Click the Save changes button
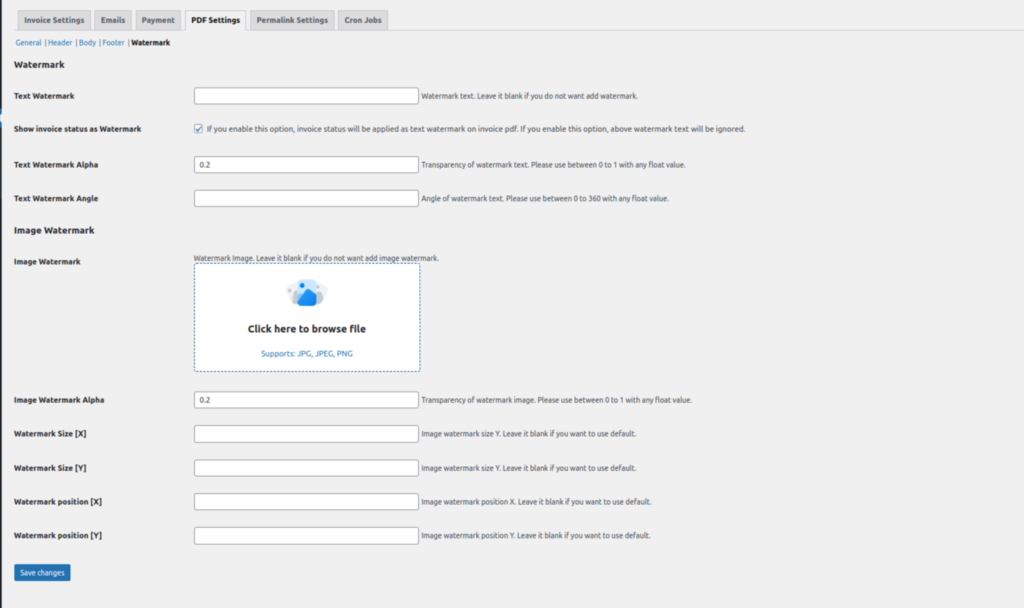 tap(41, 572)
